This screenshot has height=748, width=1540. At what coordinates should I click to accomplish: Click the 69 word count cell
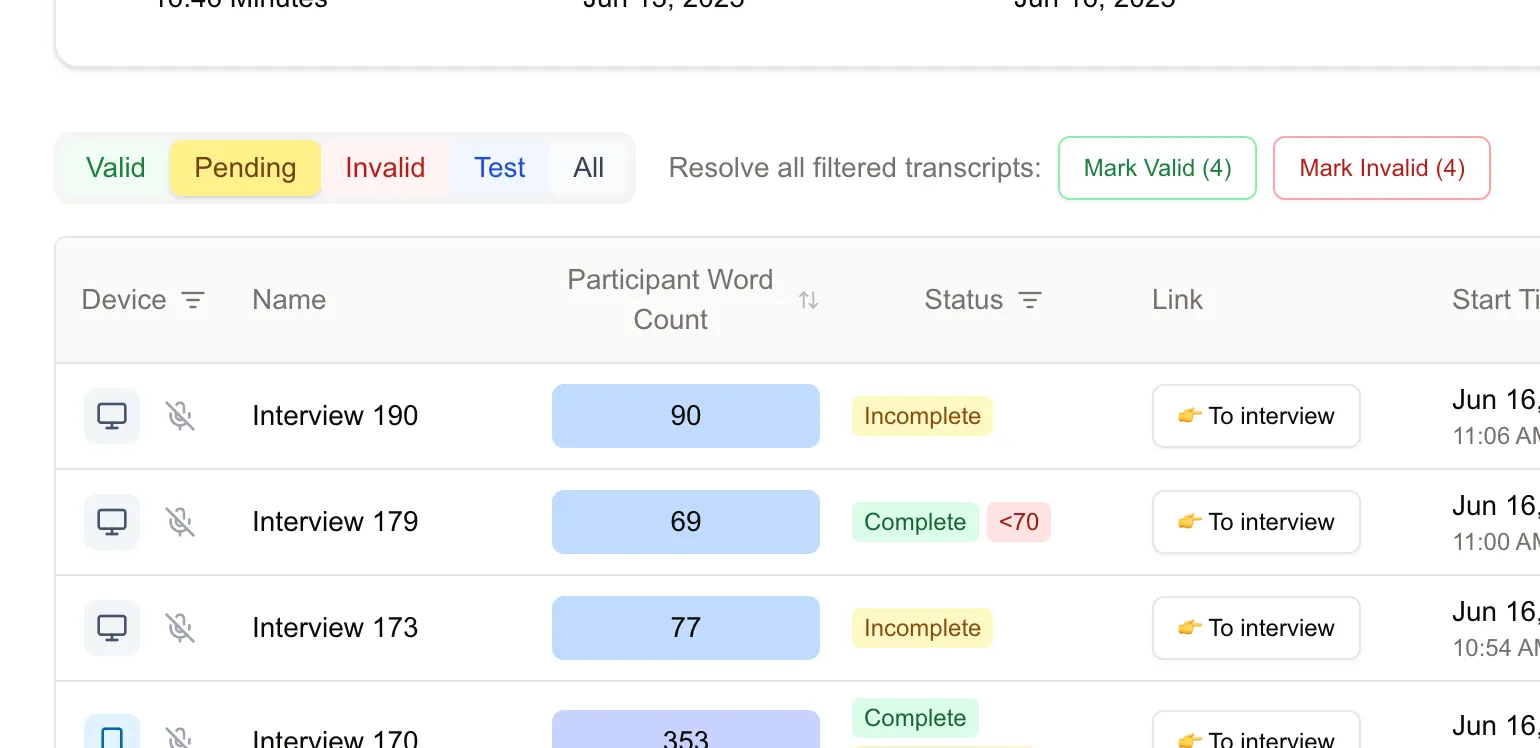(x=686, y=522)
